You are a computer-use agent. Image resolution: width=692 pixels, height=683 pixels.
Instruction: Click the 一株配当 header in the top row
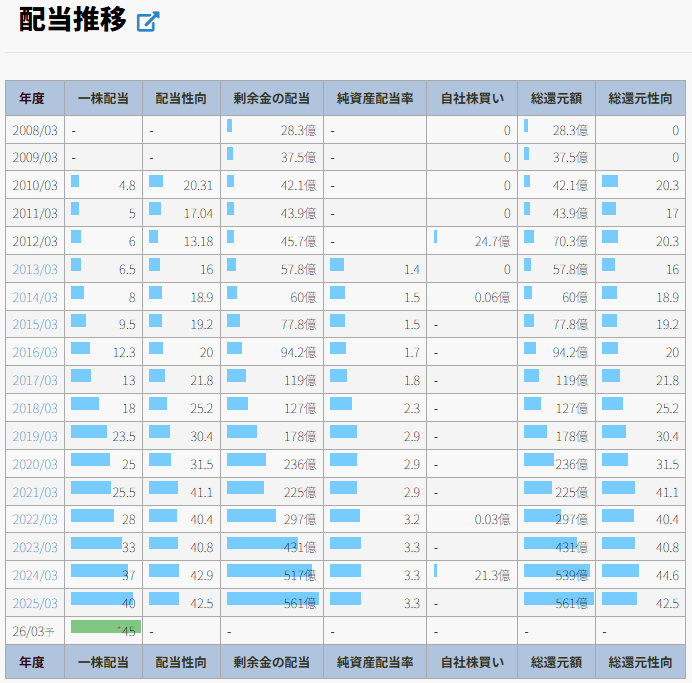tap(103, 98)
